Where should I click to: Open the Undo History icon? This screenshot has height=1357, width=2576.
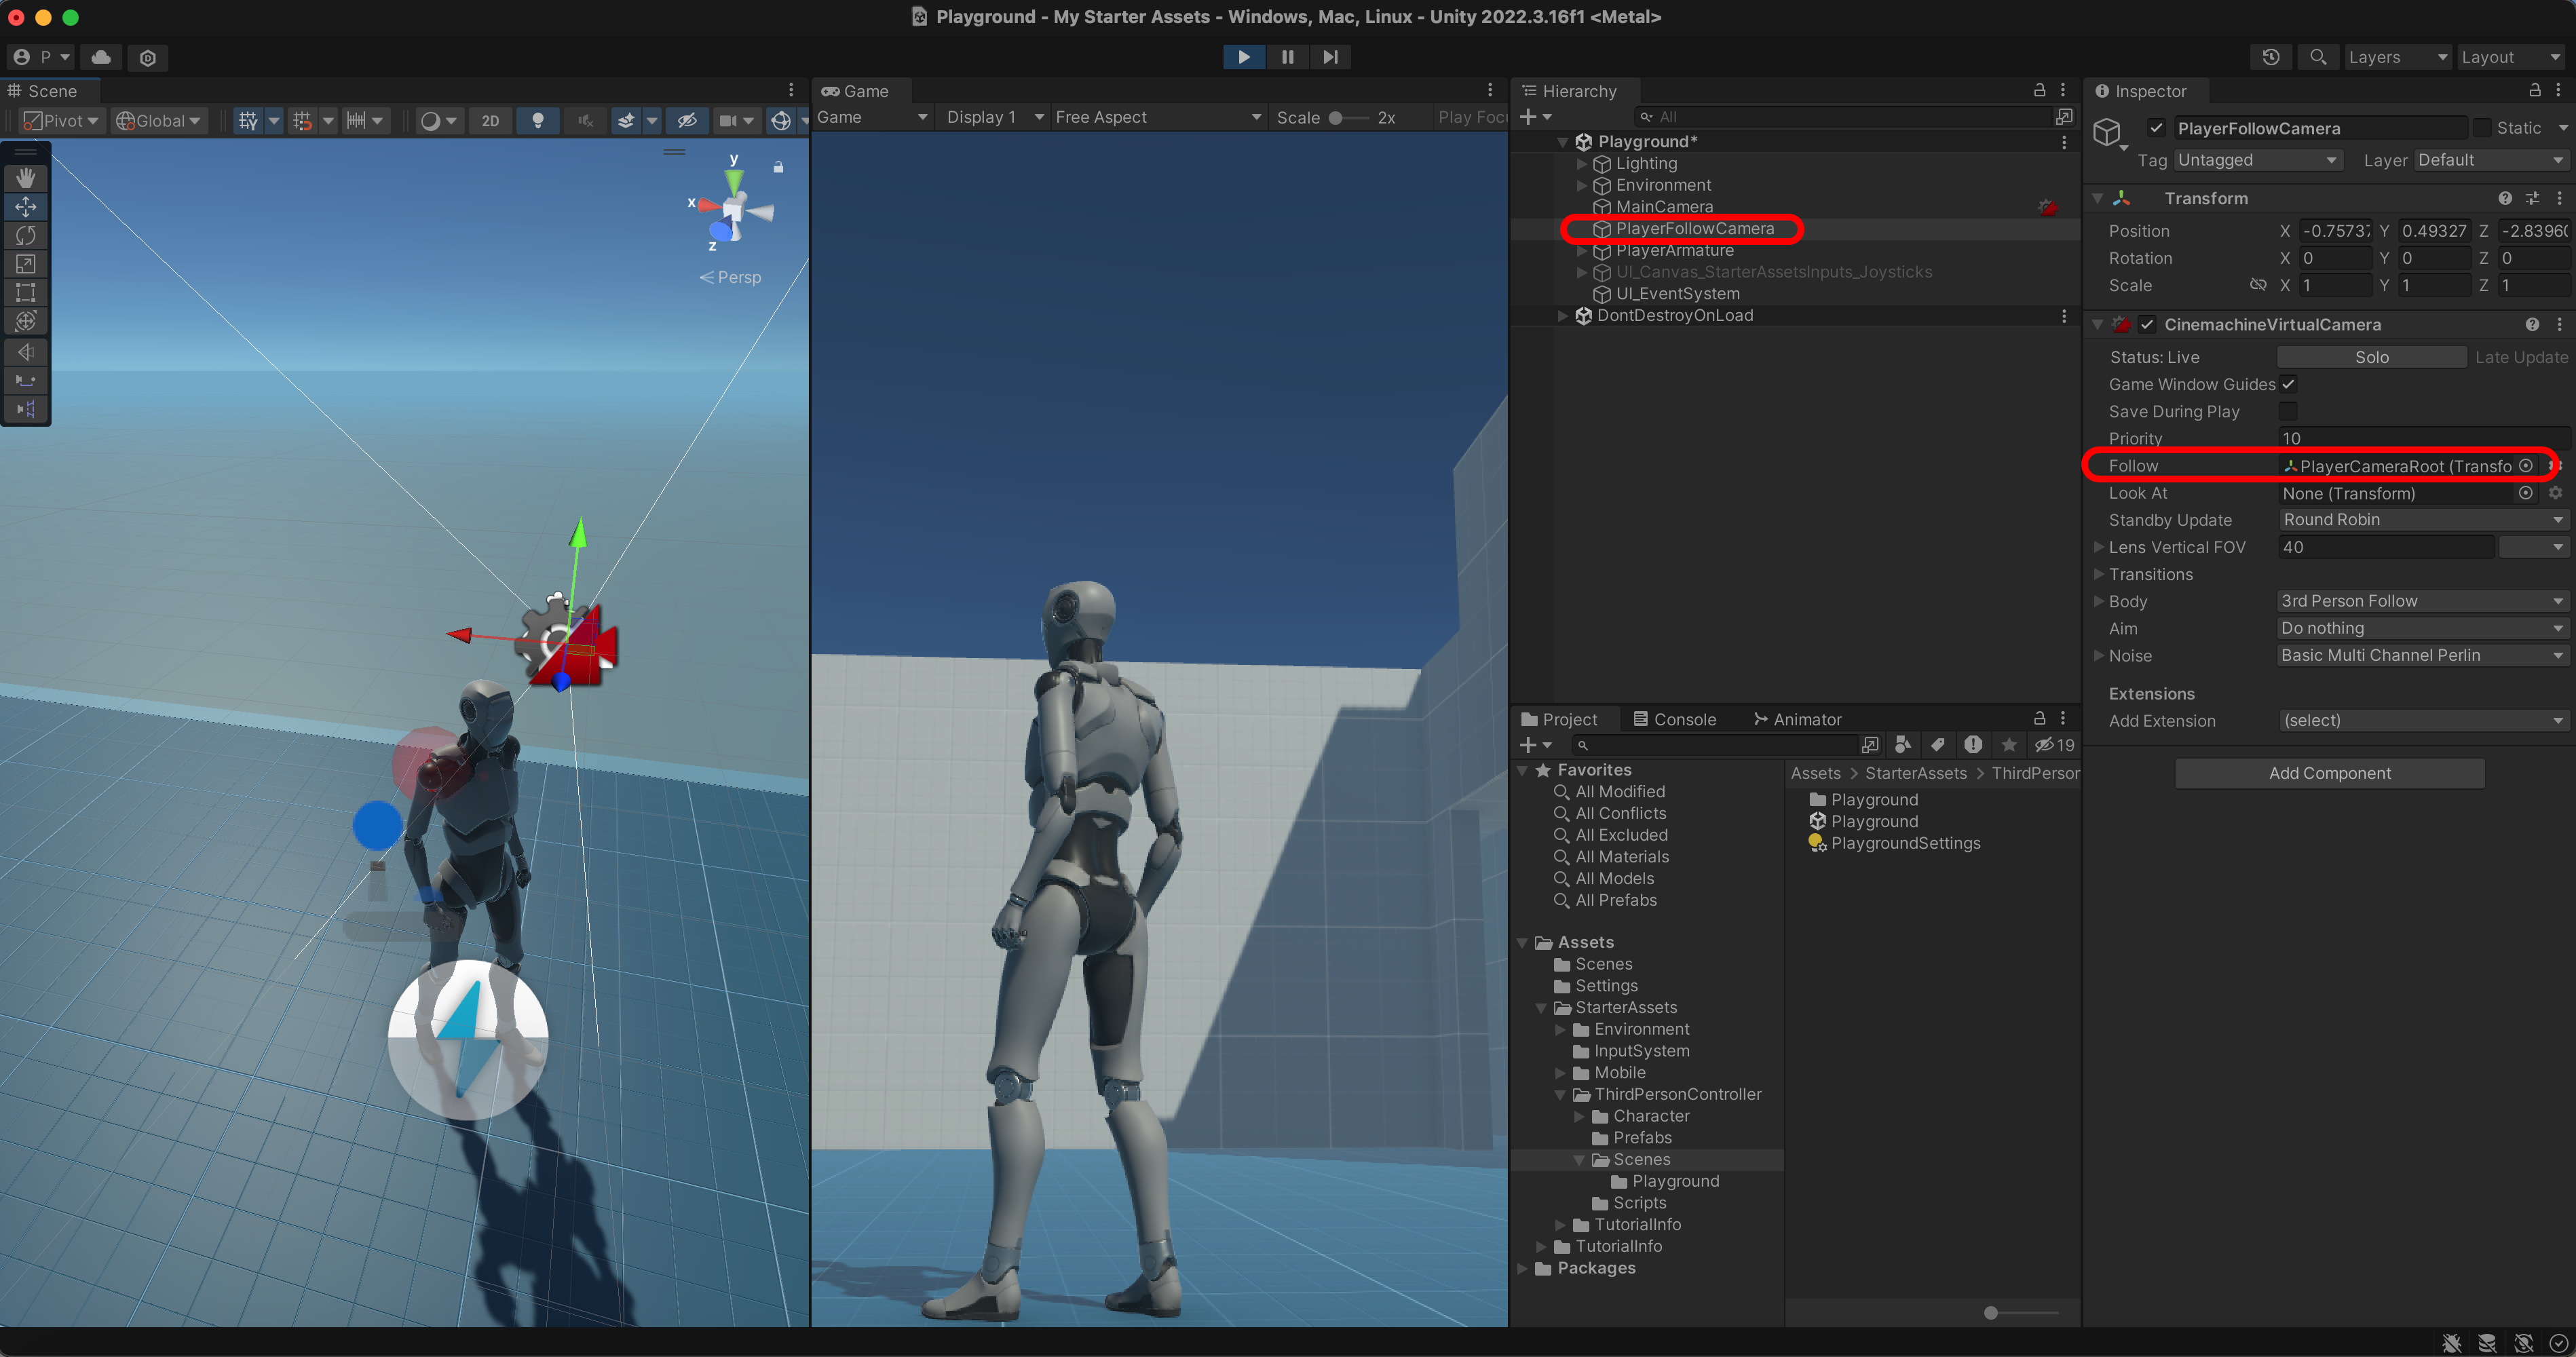pyautogui.click(x=2271, y=57)
